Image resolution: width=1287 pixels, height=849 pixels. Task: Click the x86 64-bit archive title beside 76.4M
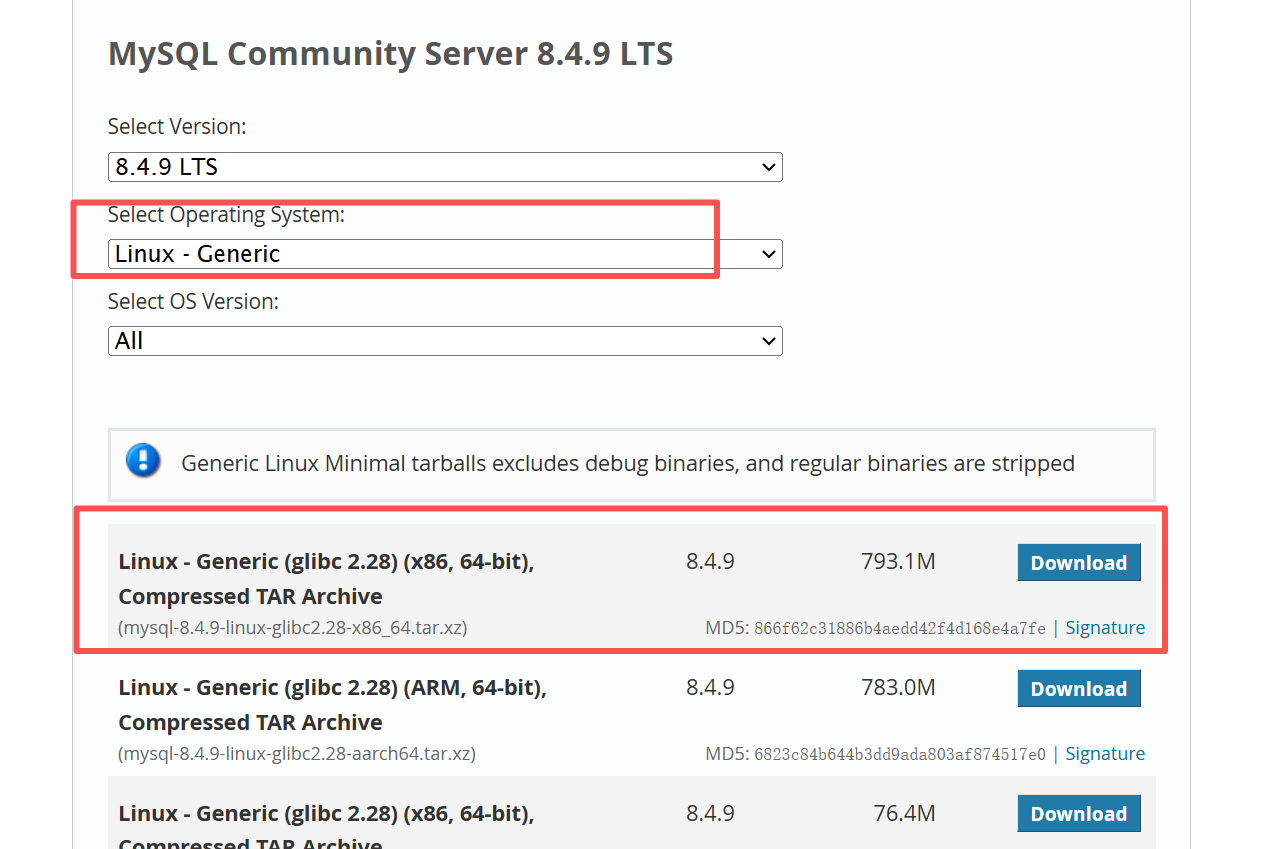pyautogui.click(x=326, y=826)
